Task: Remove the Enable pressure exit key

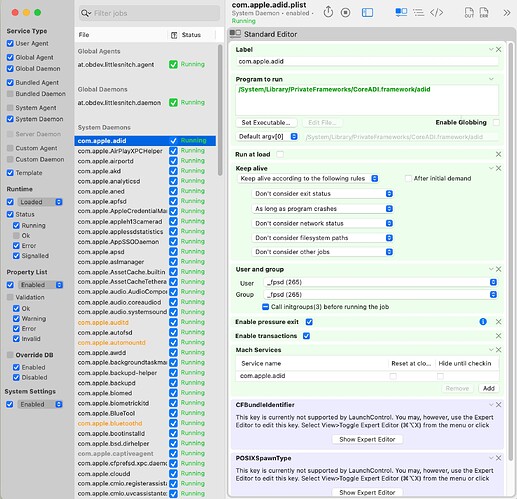Action: click(x=498, y=322)
